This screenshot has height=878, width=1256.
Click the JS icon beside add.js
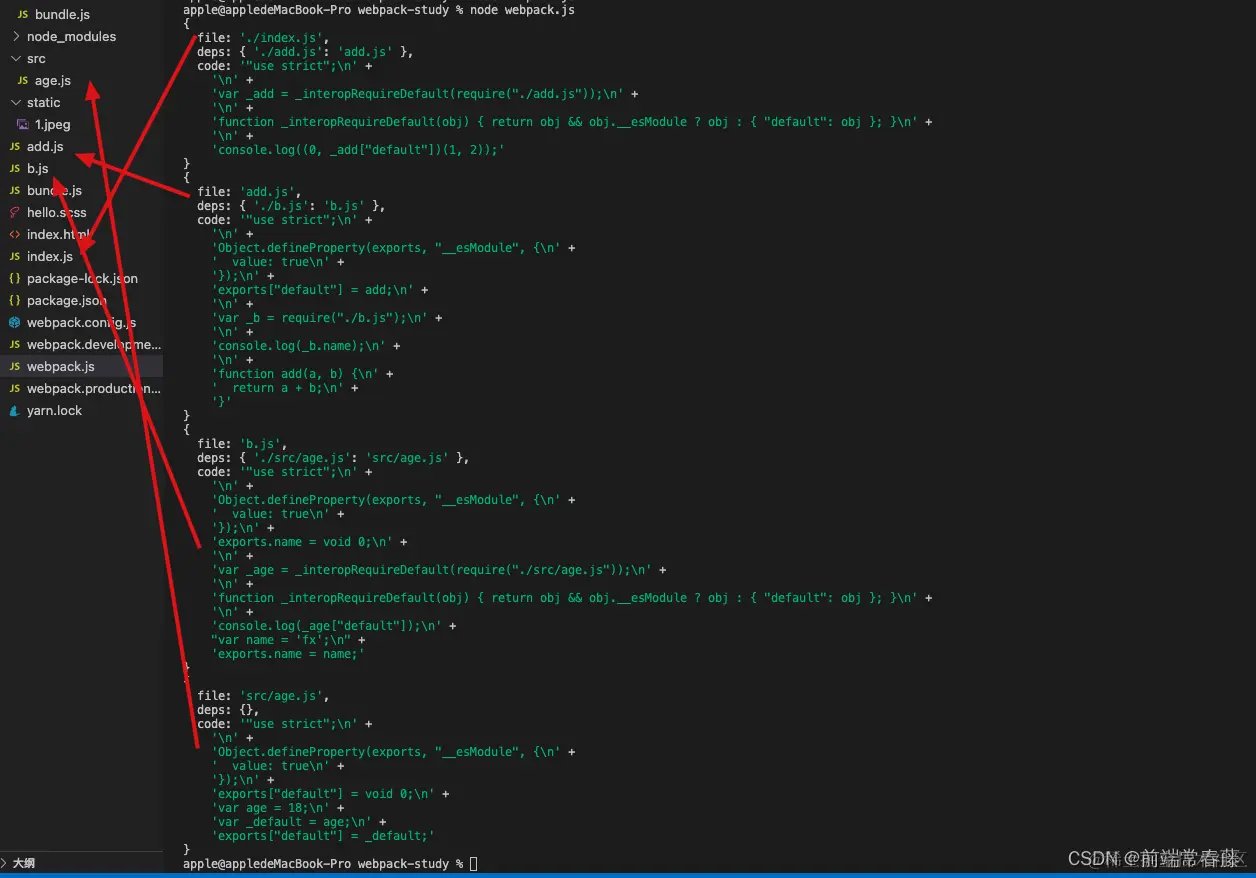15,147
